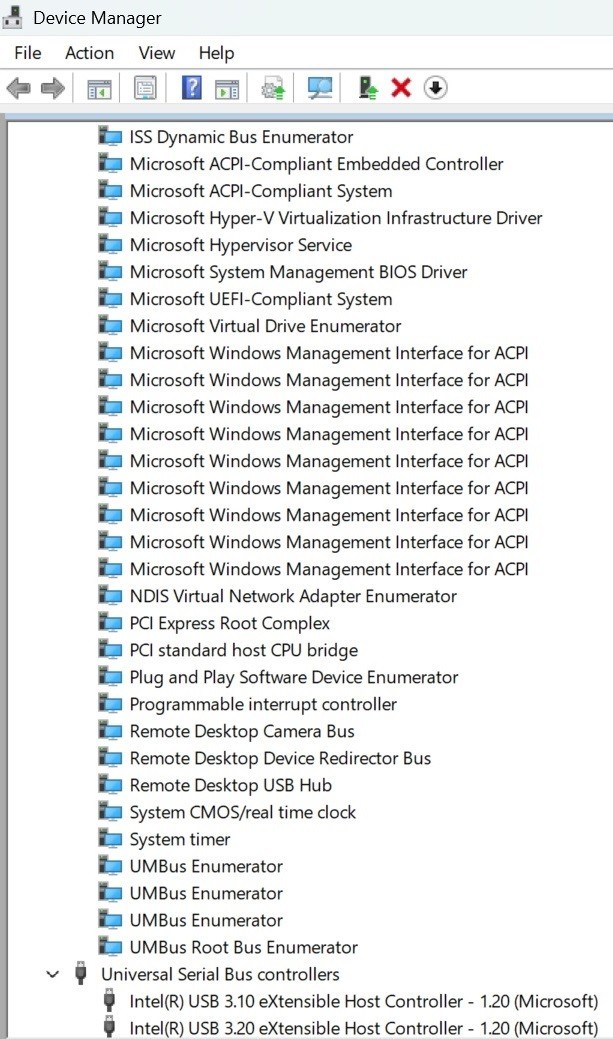Click the red X Uninstall device icon
Viewport: 613px width, 1039px height.
401,87
